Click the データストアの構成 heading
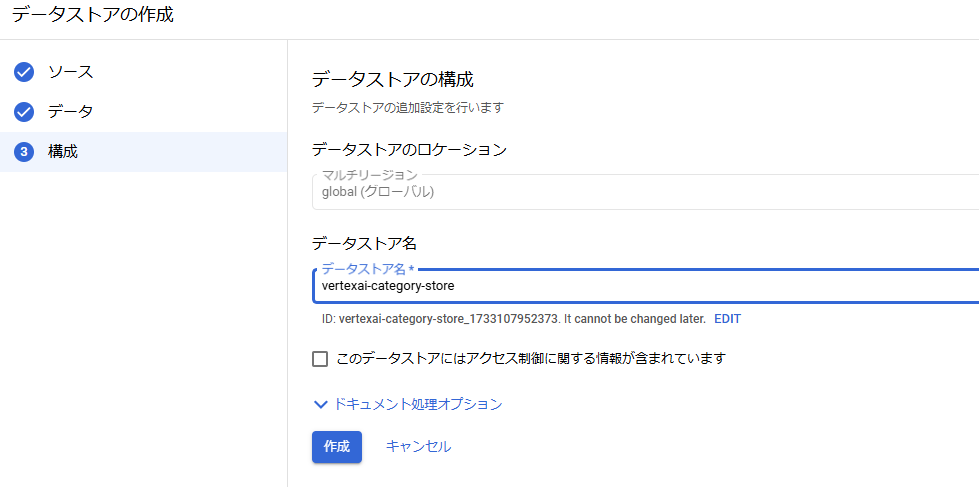The image size is (979, 495). point(392,80)
